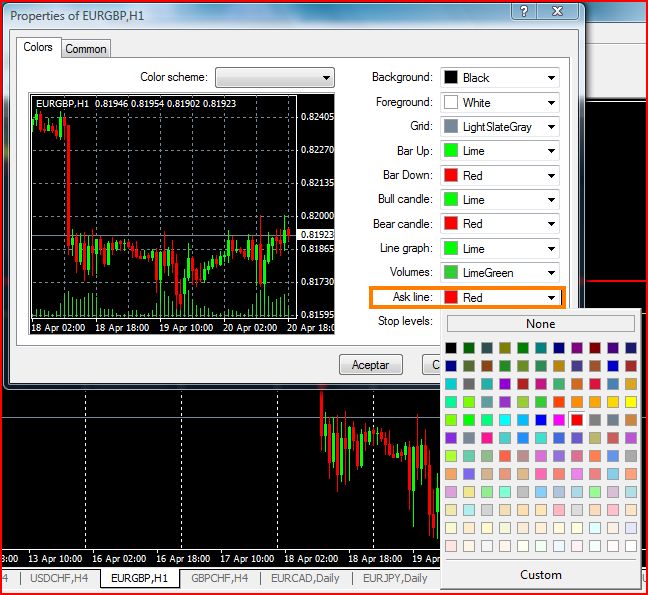Select the magenta swatch next to red
This screenshot has height=595, width=648.
(x=559, y=420)
